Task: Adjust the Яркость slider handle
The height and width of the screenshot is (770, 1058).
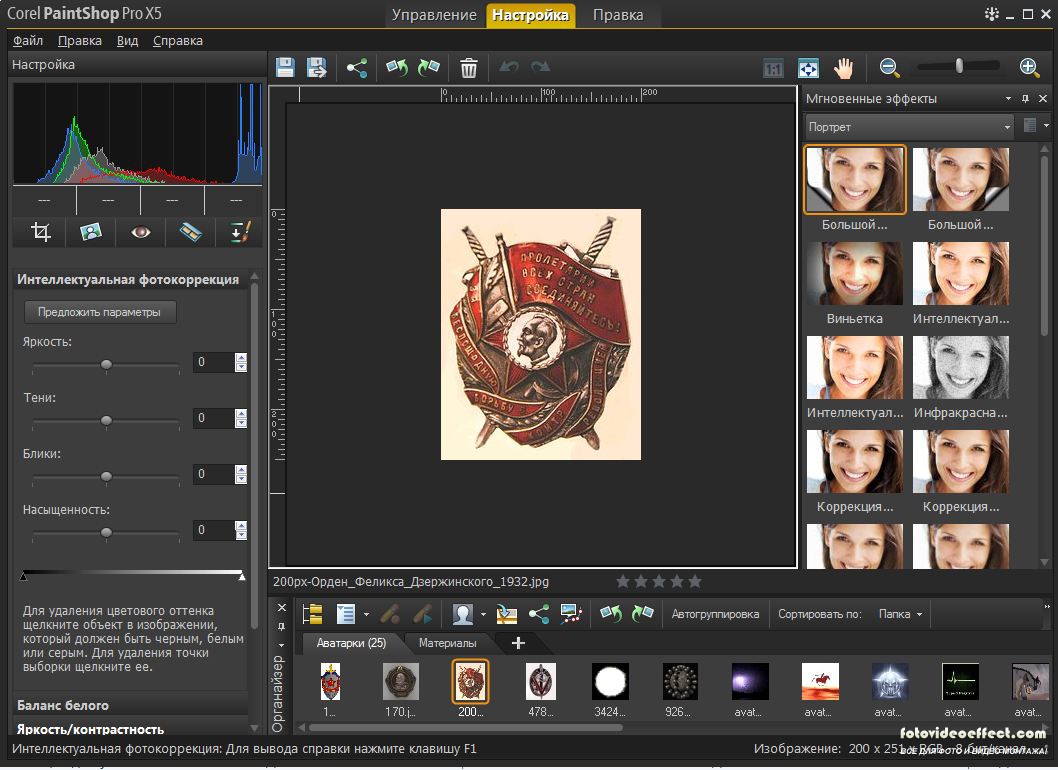Action: click(x=106, y=364)
